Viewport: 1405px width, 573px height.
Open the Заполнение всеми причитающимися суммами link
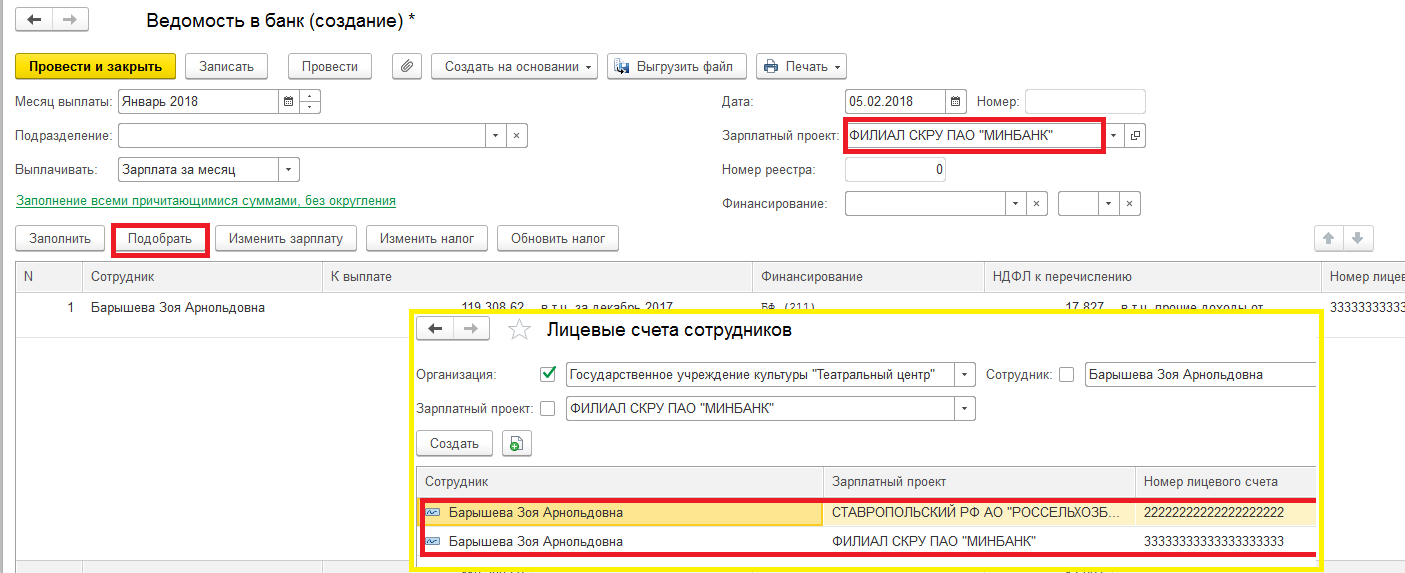tap(206, 200)
